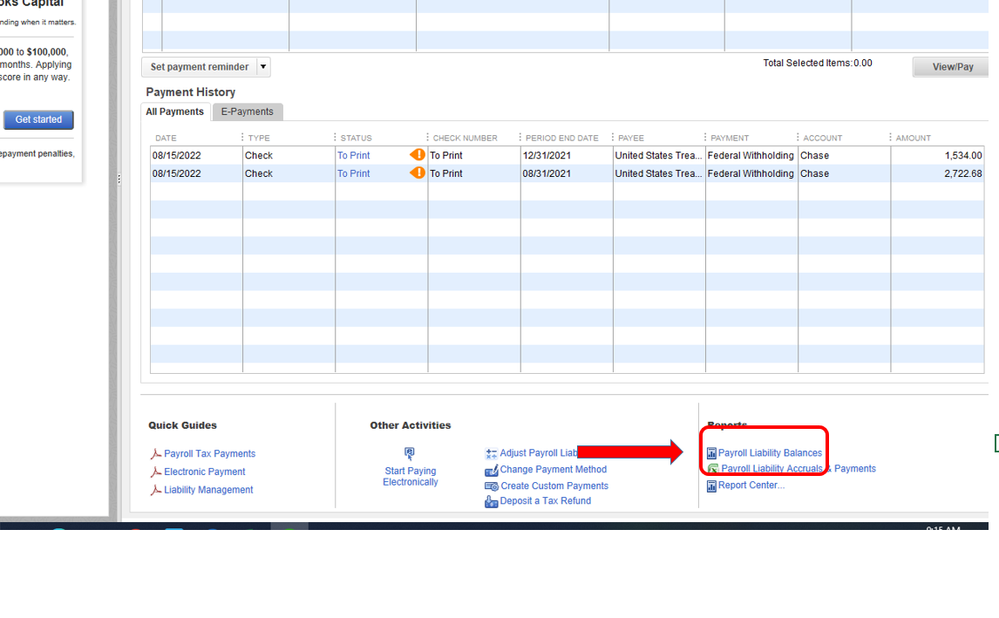The image size is (999, 618).
Task: Click the Liability Management PDF icon
Action: click(155, 490)
